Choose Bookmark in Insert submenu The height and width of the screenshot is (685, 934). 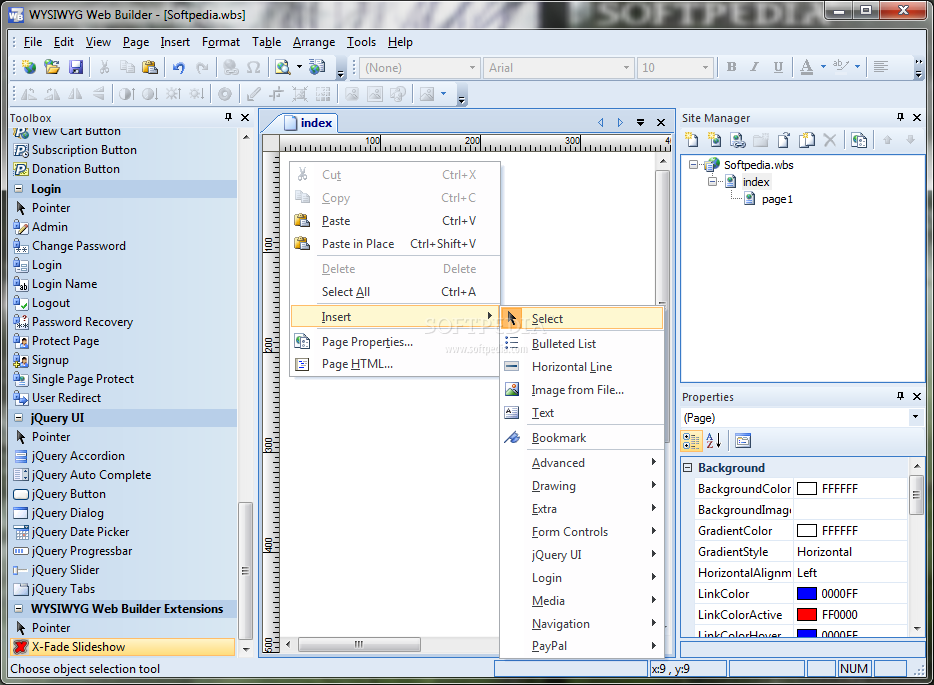pos(582,438)
